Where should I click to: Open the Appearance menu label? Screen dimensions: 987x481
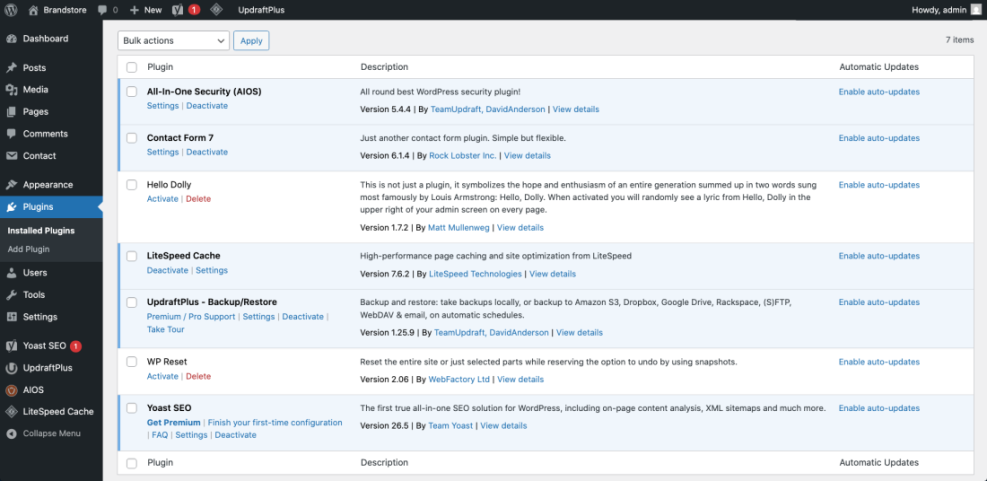48,185
